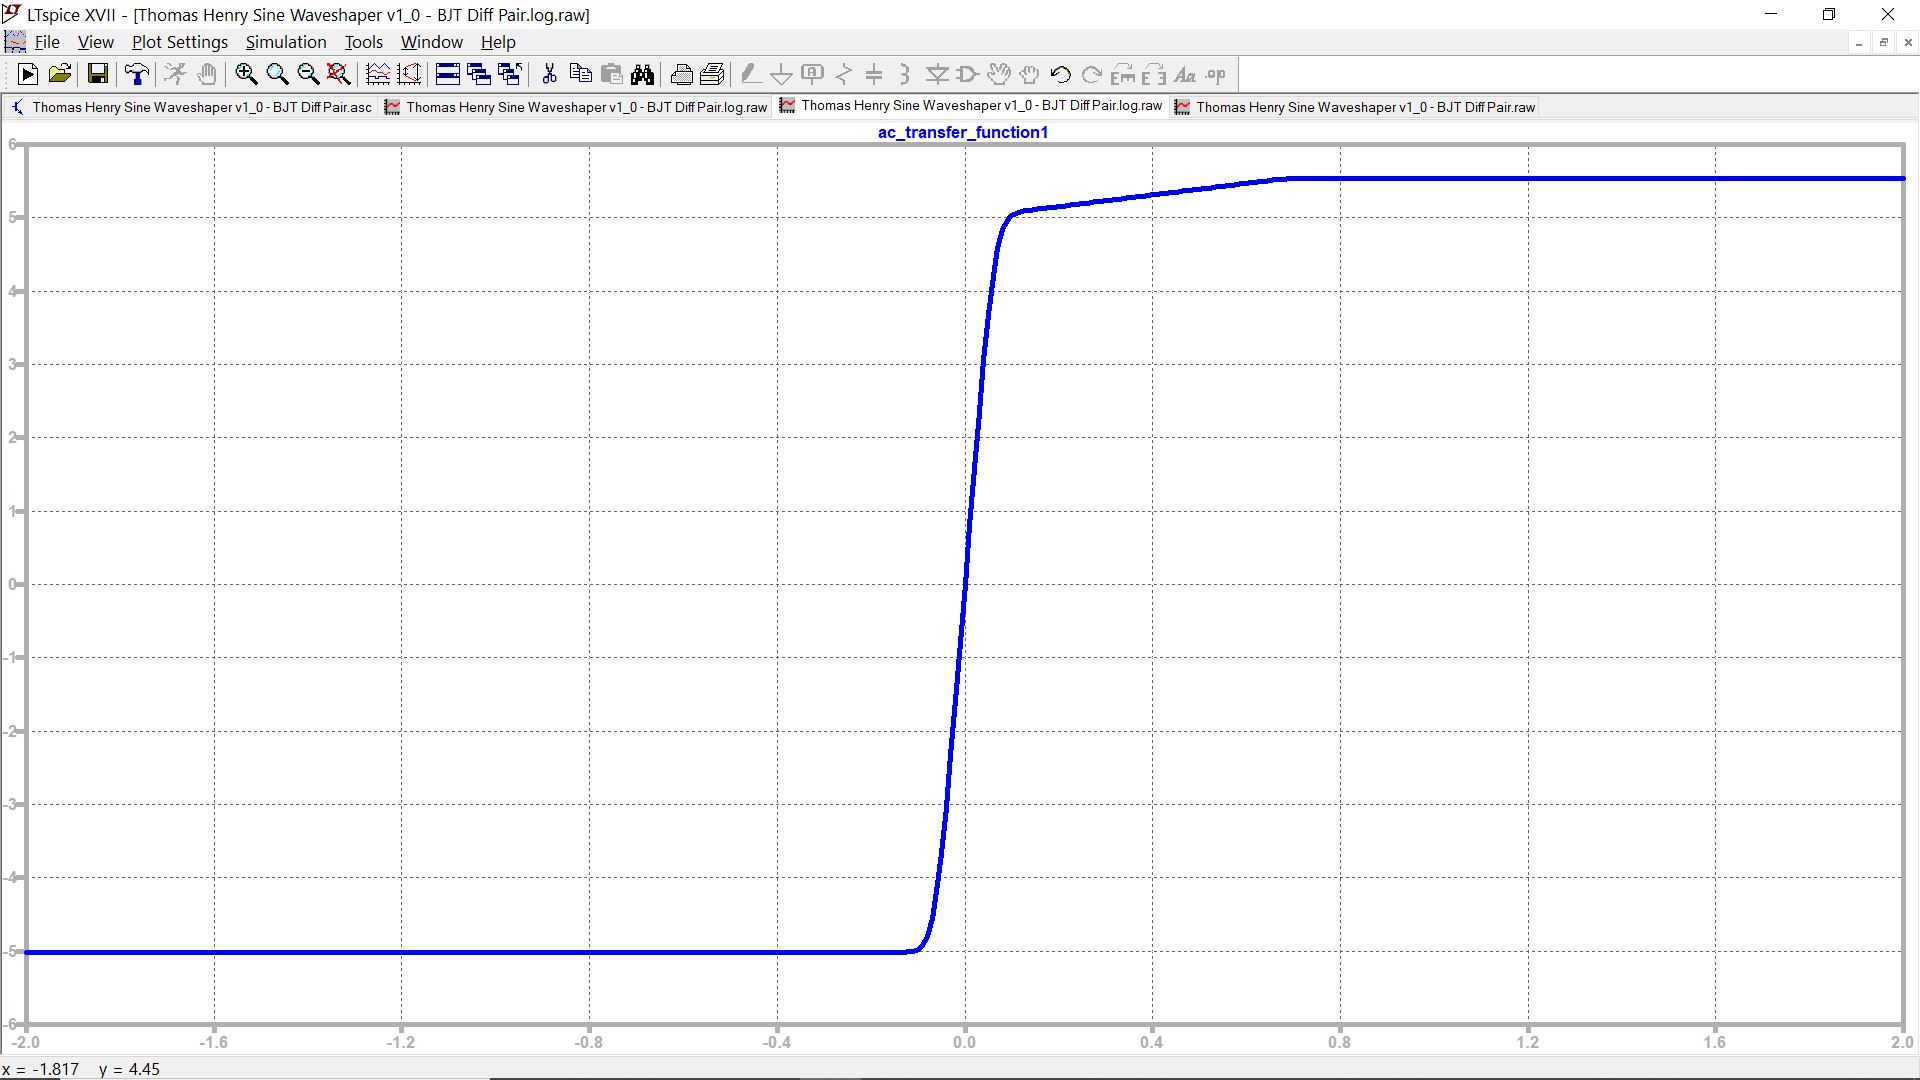The width and height of the screenshot is (1920, 1080).
Task: Click the Print icon
Action: [x=681, y=74]
